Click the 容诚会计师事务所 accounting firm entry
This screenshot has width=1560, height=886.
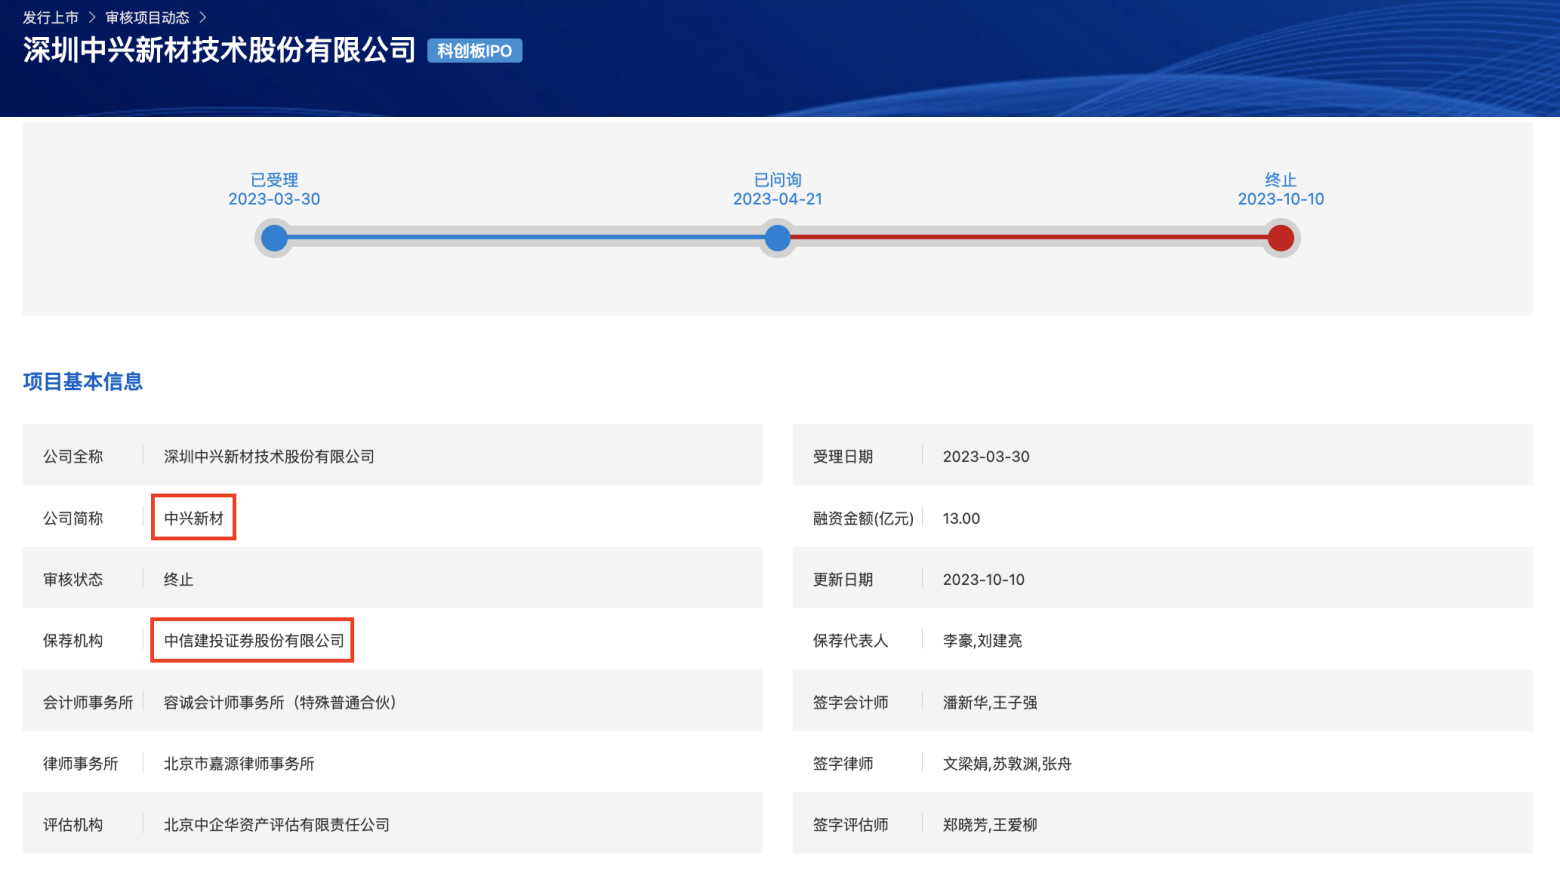coord(280,703)
